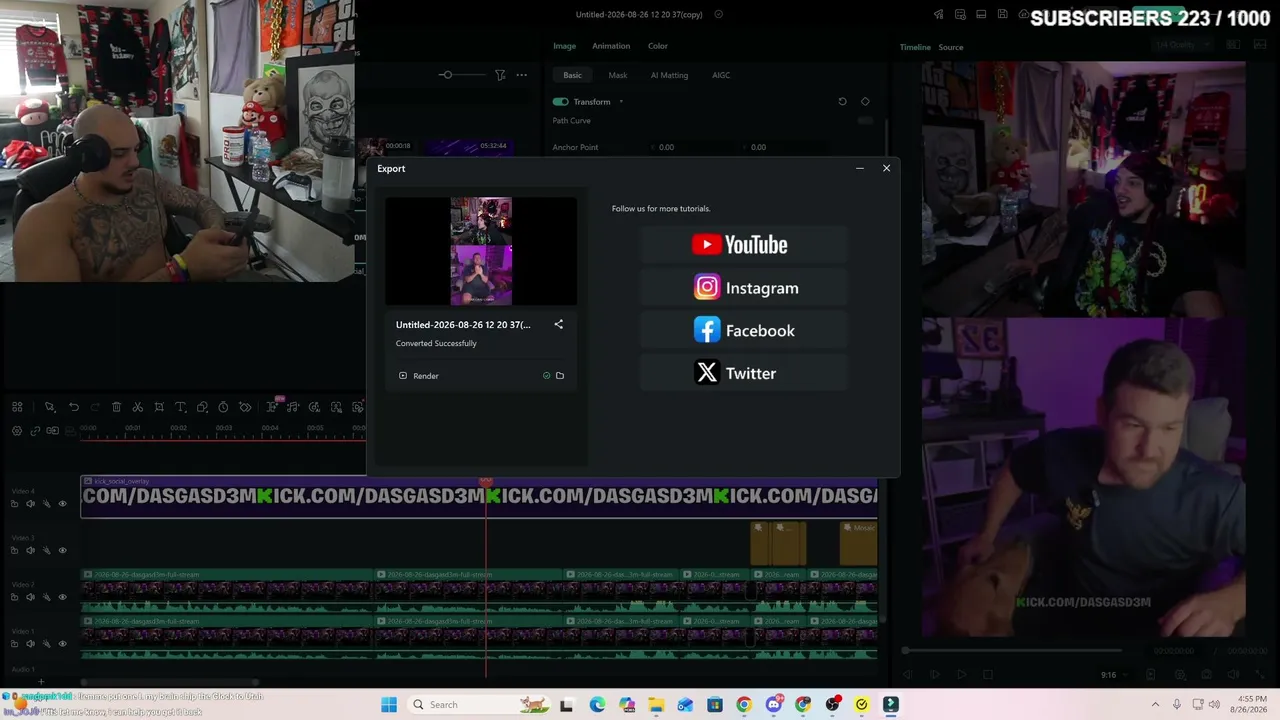
Task: Click the exported video preview thumbnail
Action: point(481,251)
